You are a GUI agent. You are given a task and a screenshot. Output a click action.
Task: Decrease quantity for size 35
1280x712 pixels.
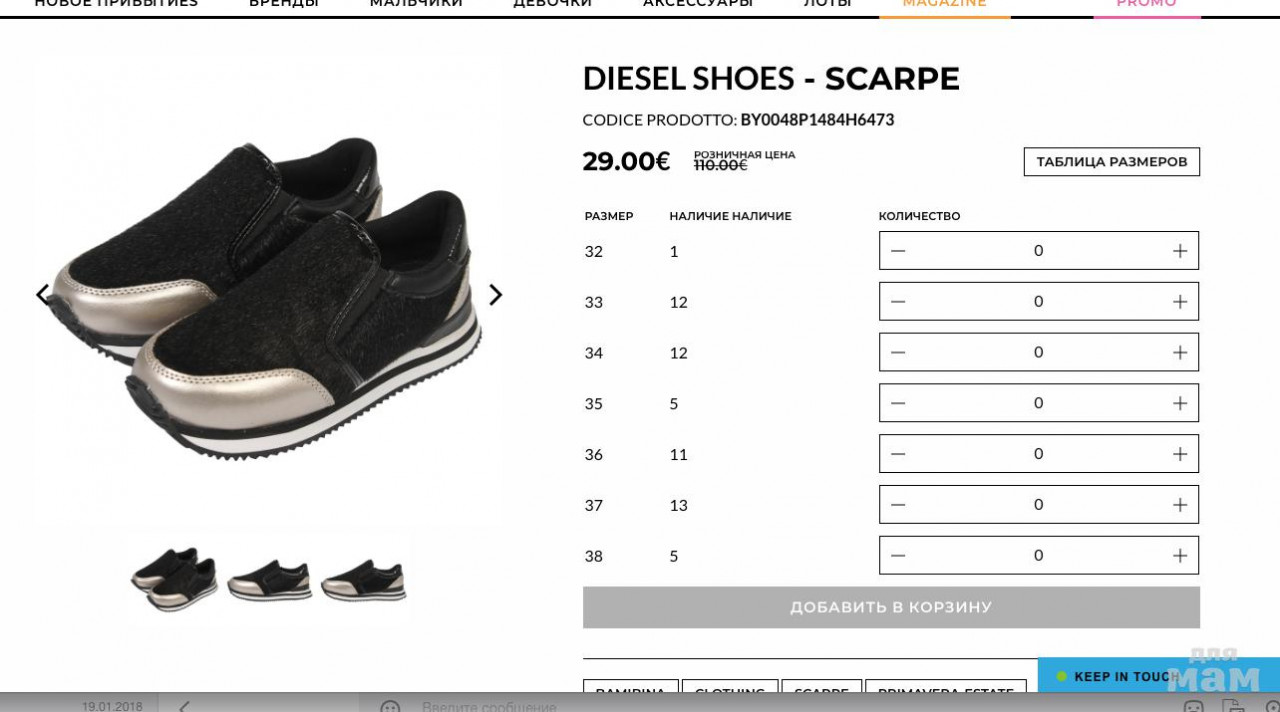[x=898, y=403]
